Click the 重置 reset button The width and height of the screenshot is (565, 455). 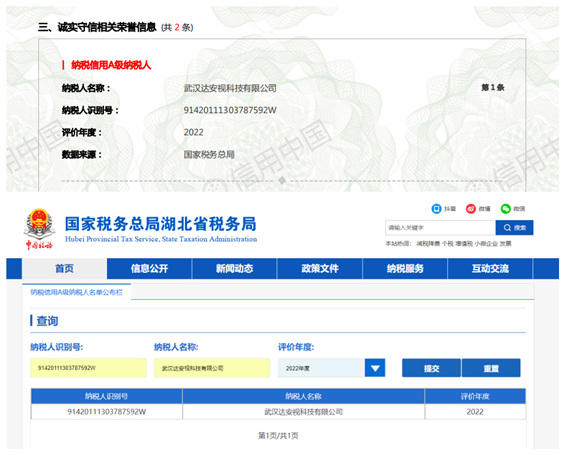491,368
